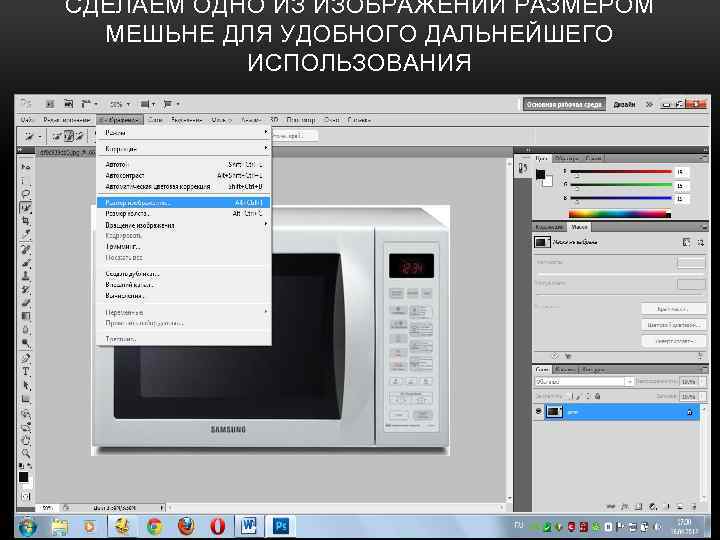This screenshot has width=720, height=540.
Task: Launch Mini Bridge from application bar
Action: [x=68, y=104]
